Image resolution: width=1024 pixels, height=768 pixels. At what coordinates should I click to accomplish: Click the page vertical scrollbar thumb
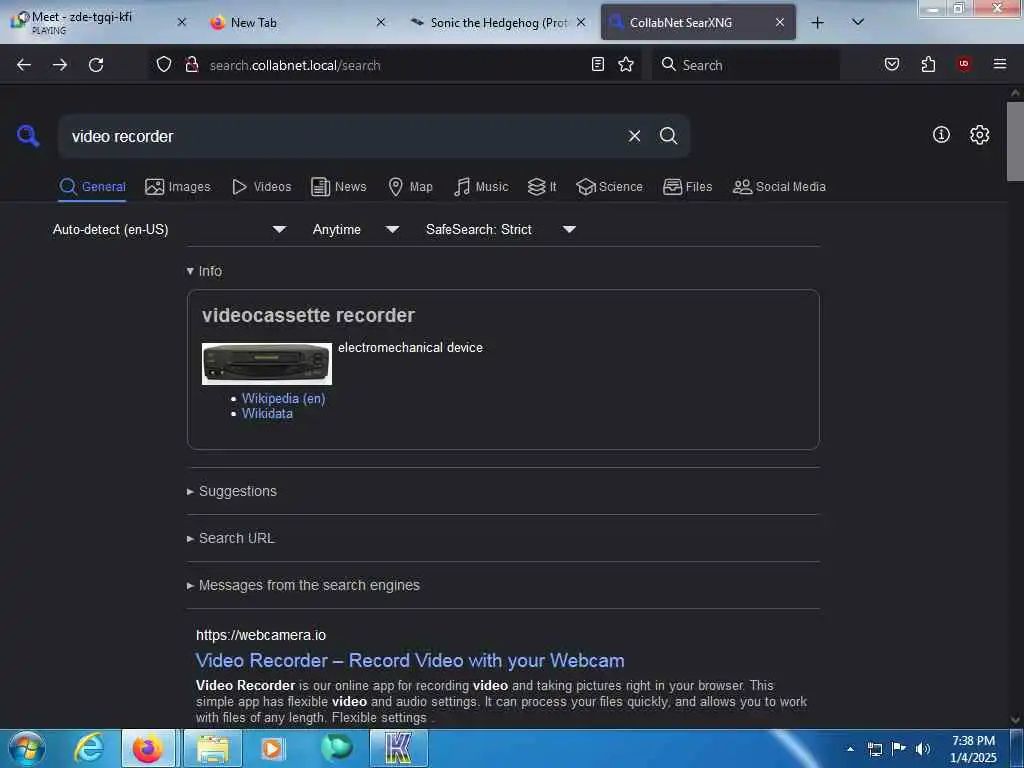coord(1015,141)
